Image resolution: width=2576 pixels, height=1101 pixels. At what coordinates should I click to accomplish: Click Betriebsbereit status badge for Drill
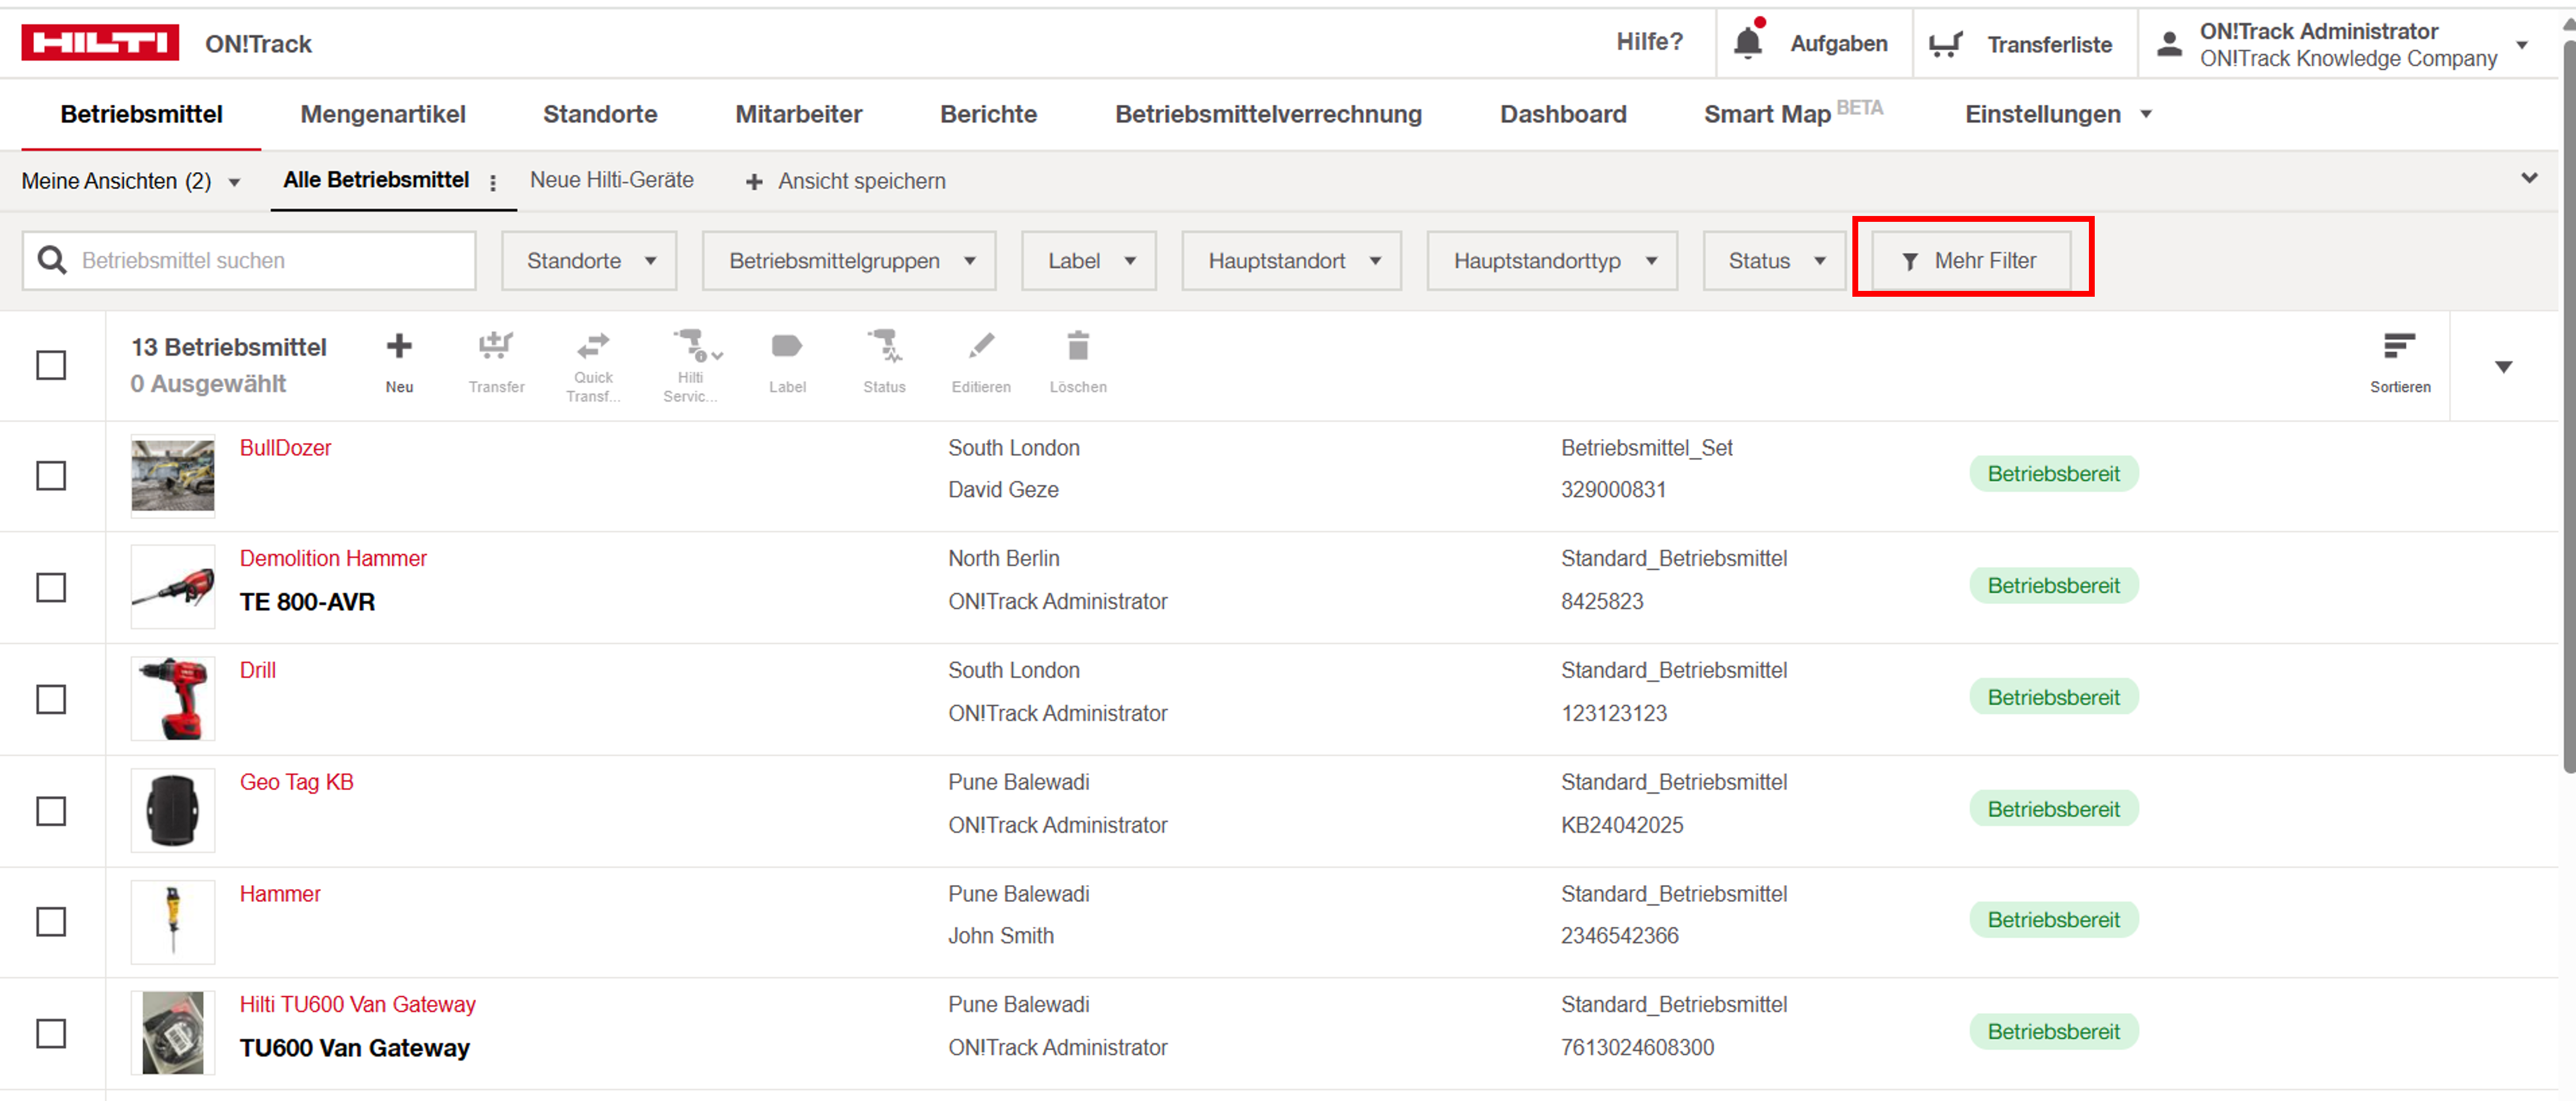point(2053,698)
